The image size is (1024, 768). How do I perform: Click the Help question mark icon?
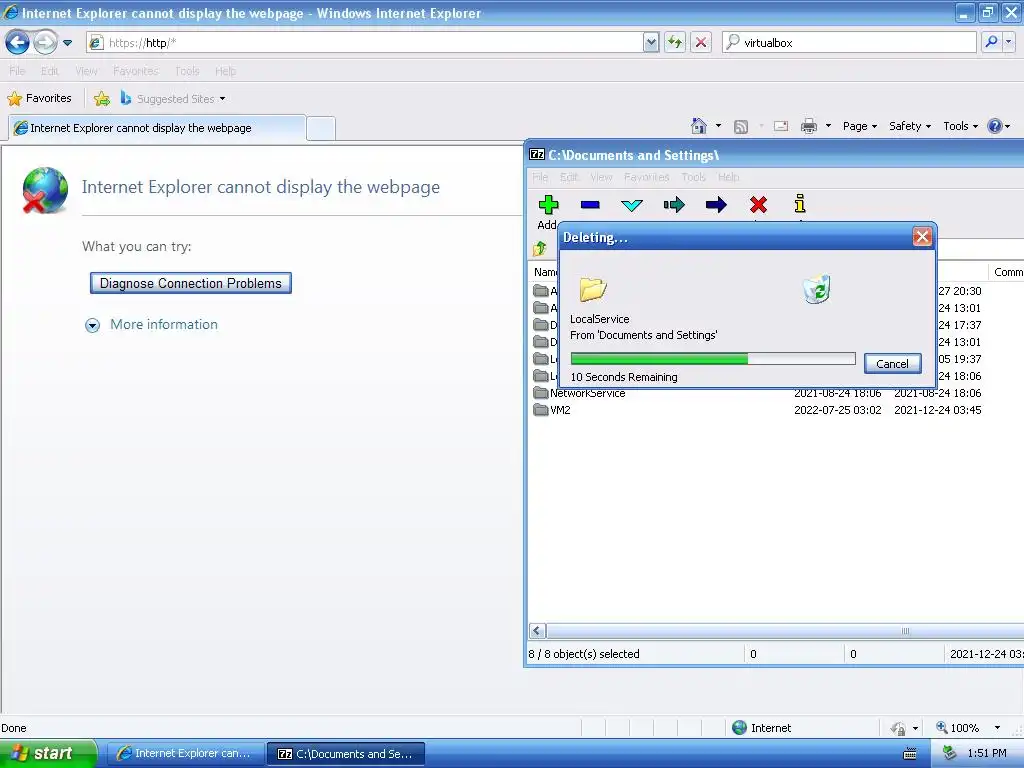click(994, 126)
